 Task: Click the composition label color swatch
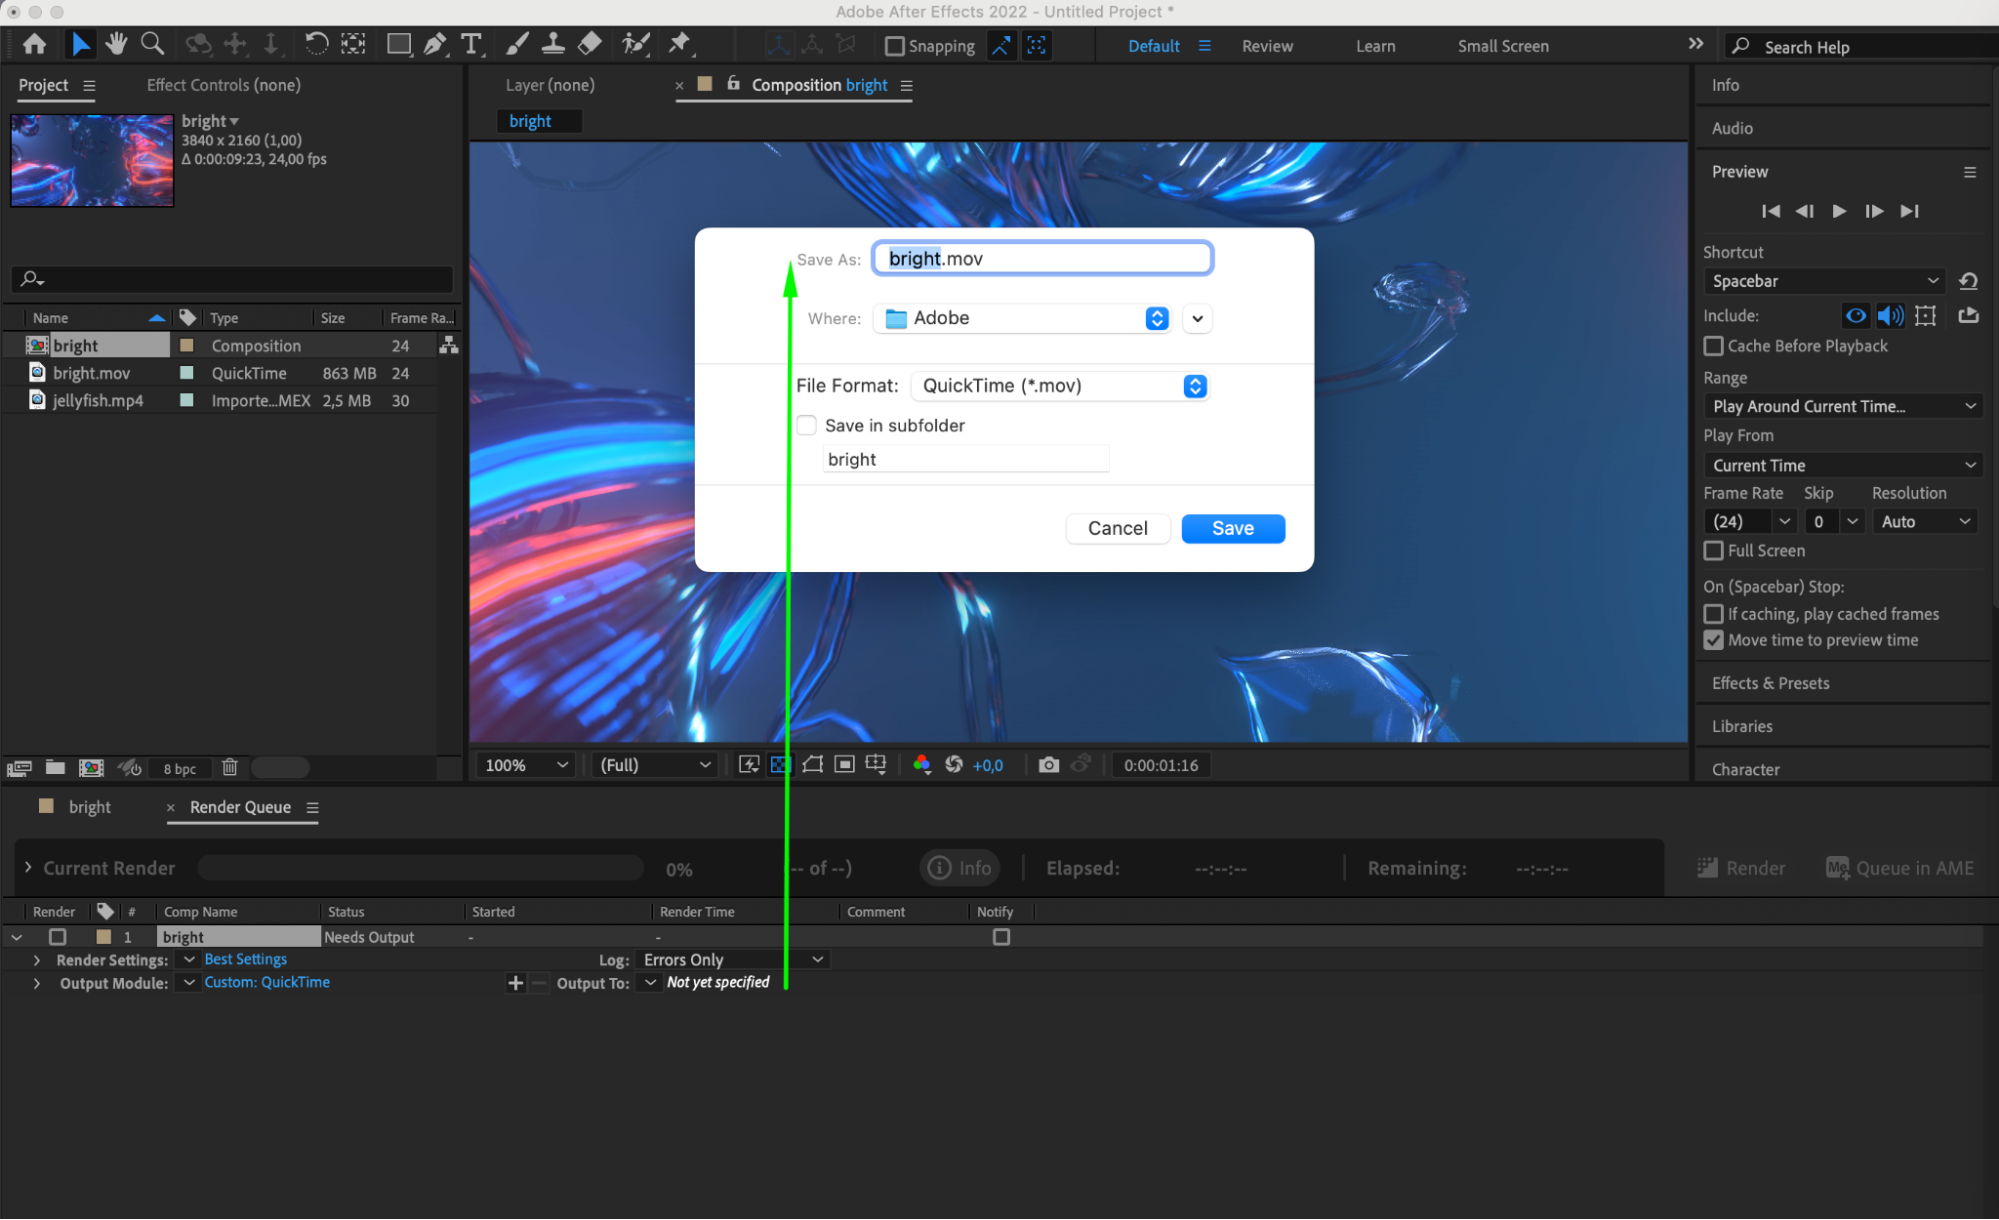coord(186,345)
